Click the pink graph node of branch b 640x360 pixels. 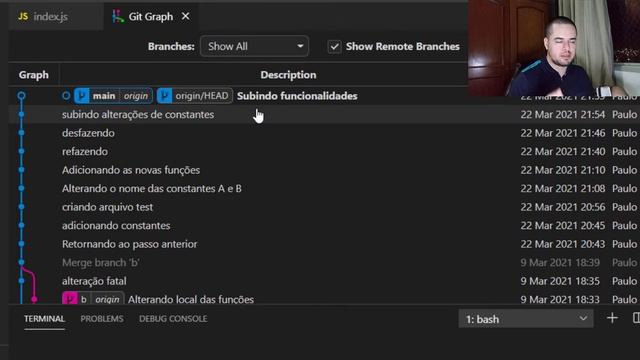[34, 300]
